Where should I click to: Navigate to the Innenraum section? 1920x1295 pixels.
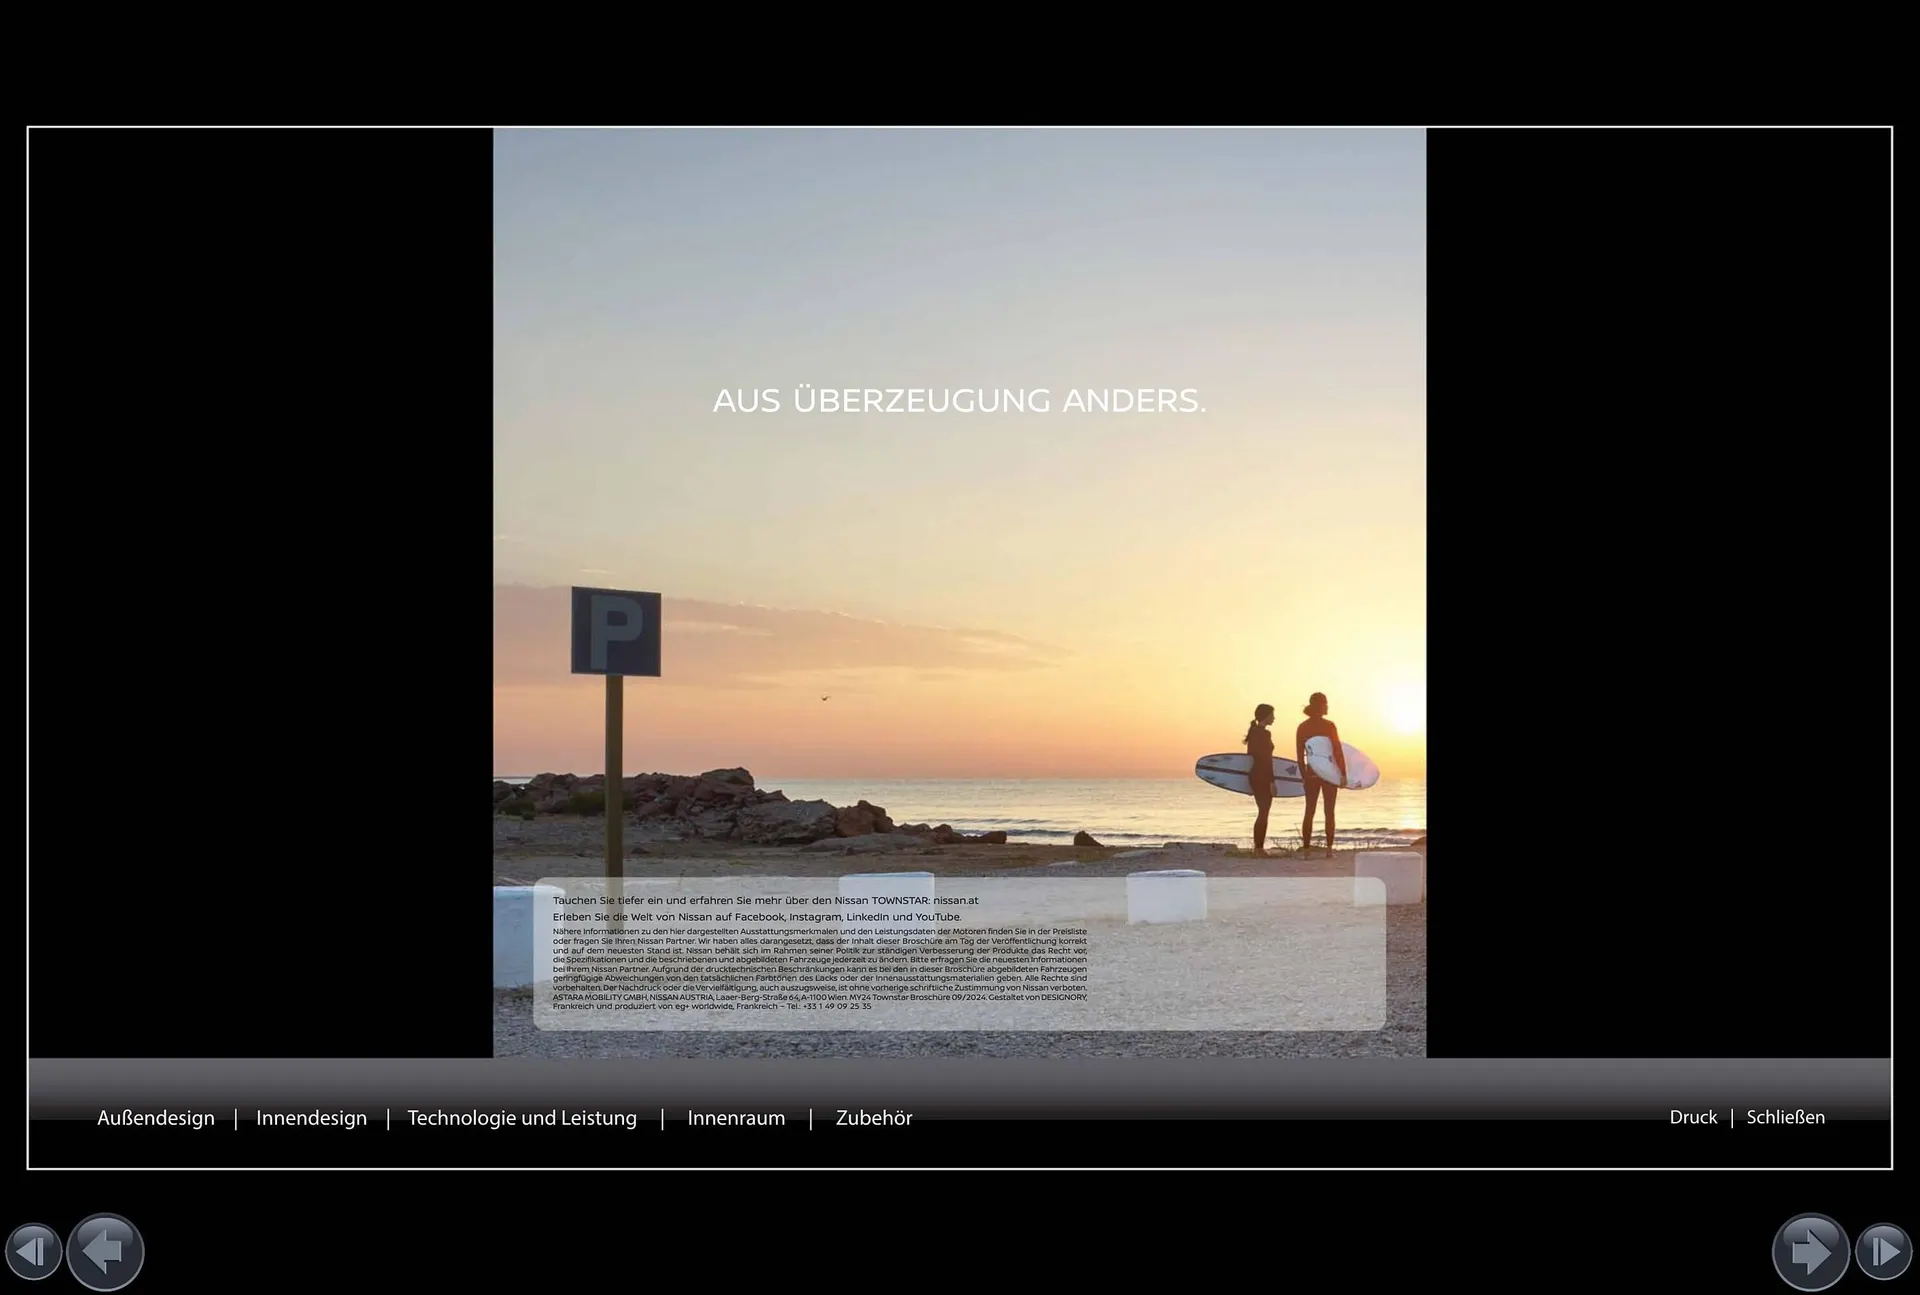click(x=736, y=1118)
